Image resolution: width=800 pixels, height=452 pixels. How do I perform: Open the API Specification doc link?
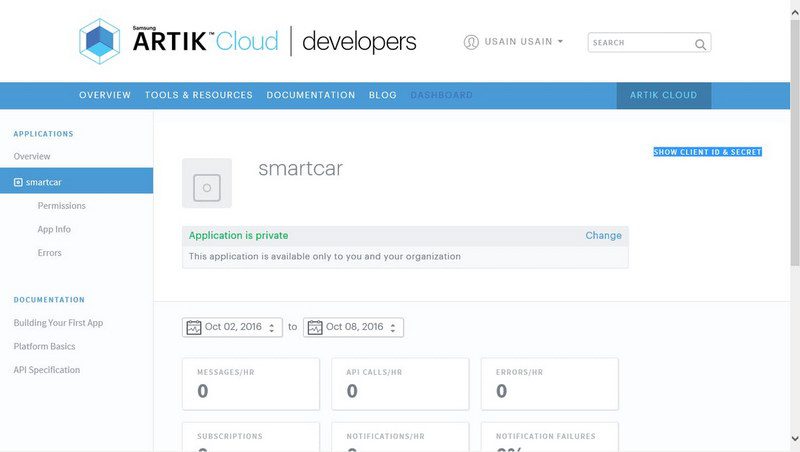coord(46,370)
